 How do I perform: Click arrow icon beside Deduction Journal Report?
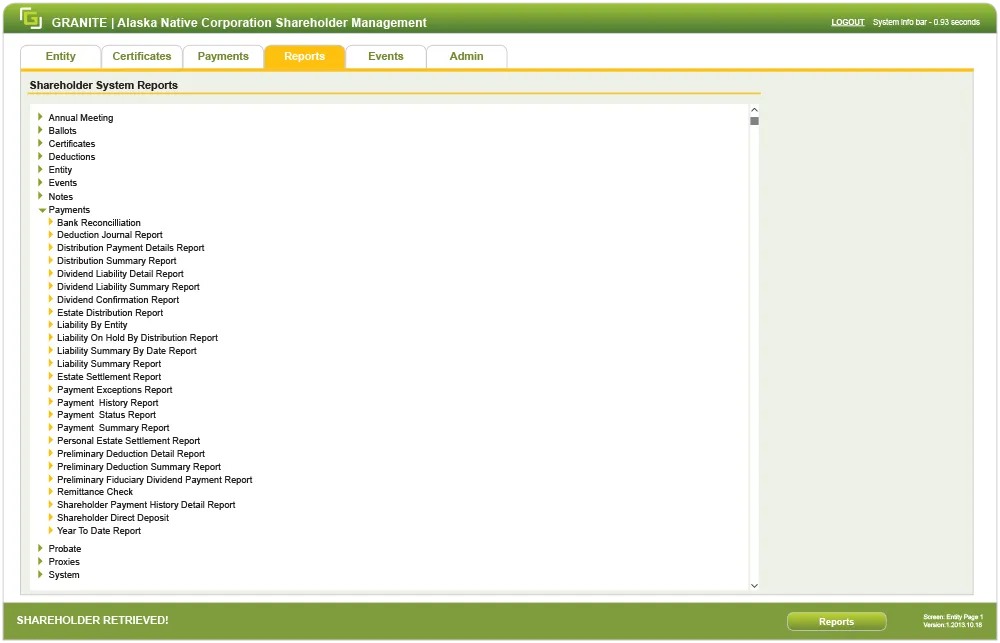[51, 235]
